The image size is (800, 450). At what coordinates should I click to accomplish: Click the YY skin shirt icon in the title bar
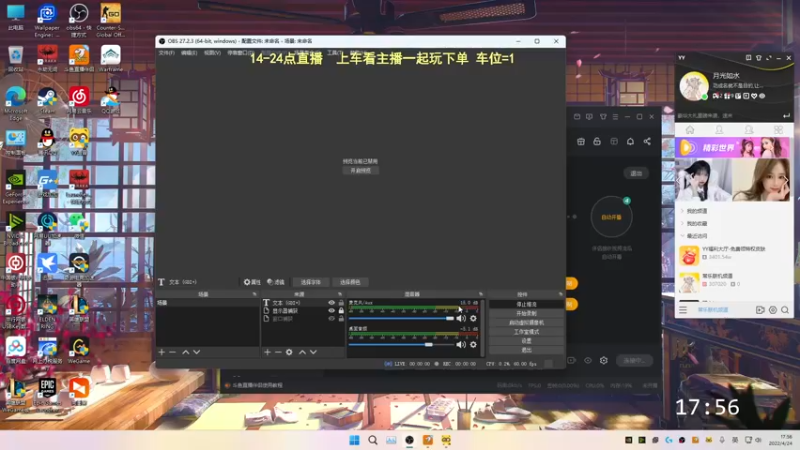pos(758,58)
